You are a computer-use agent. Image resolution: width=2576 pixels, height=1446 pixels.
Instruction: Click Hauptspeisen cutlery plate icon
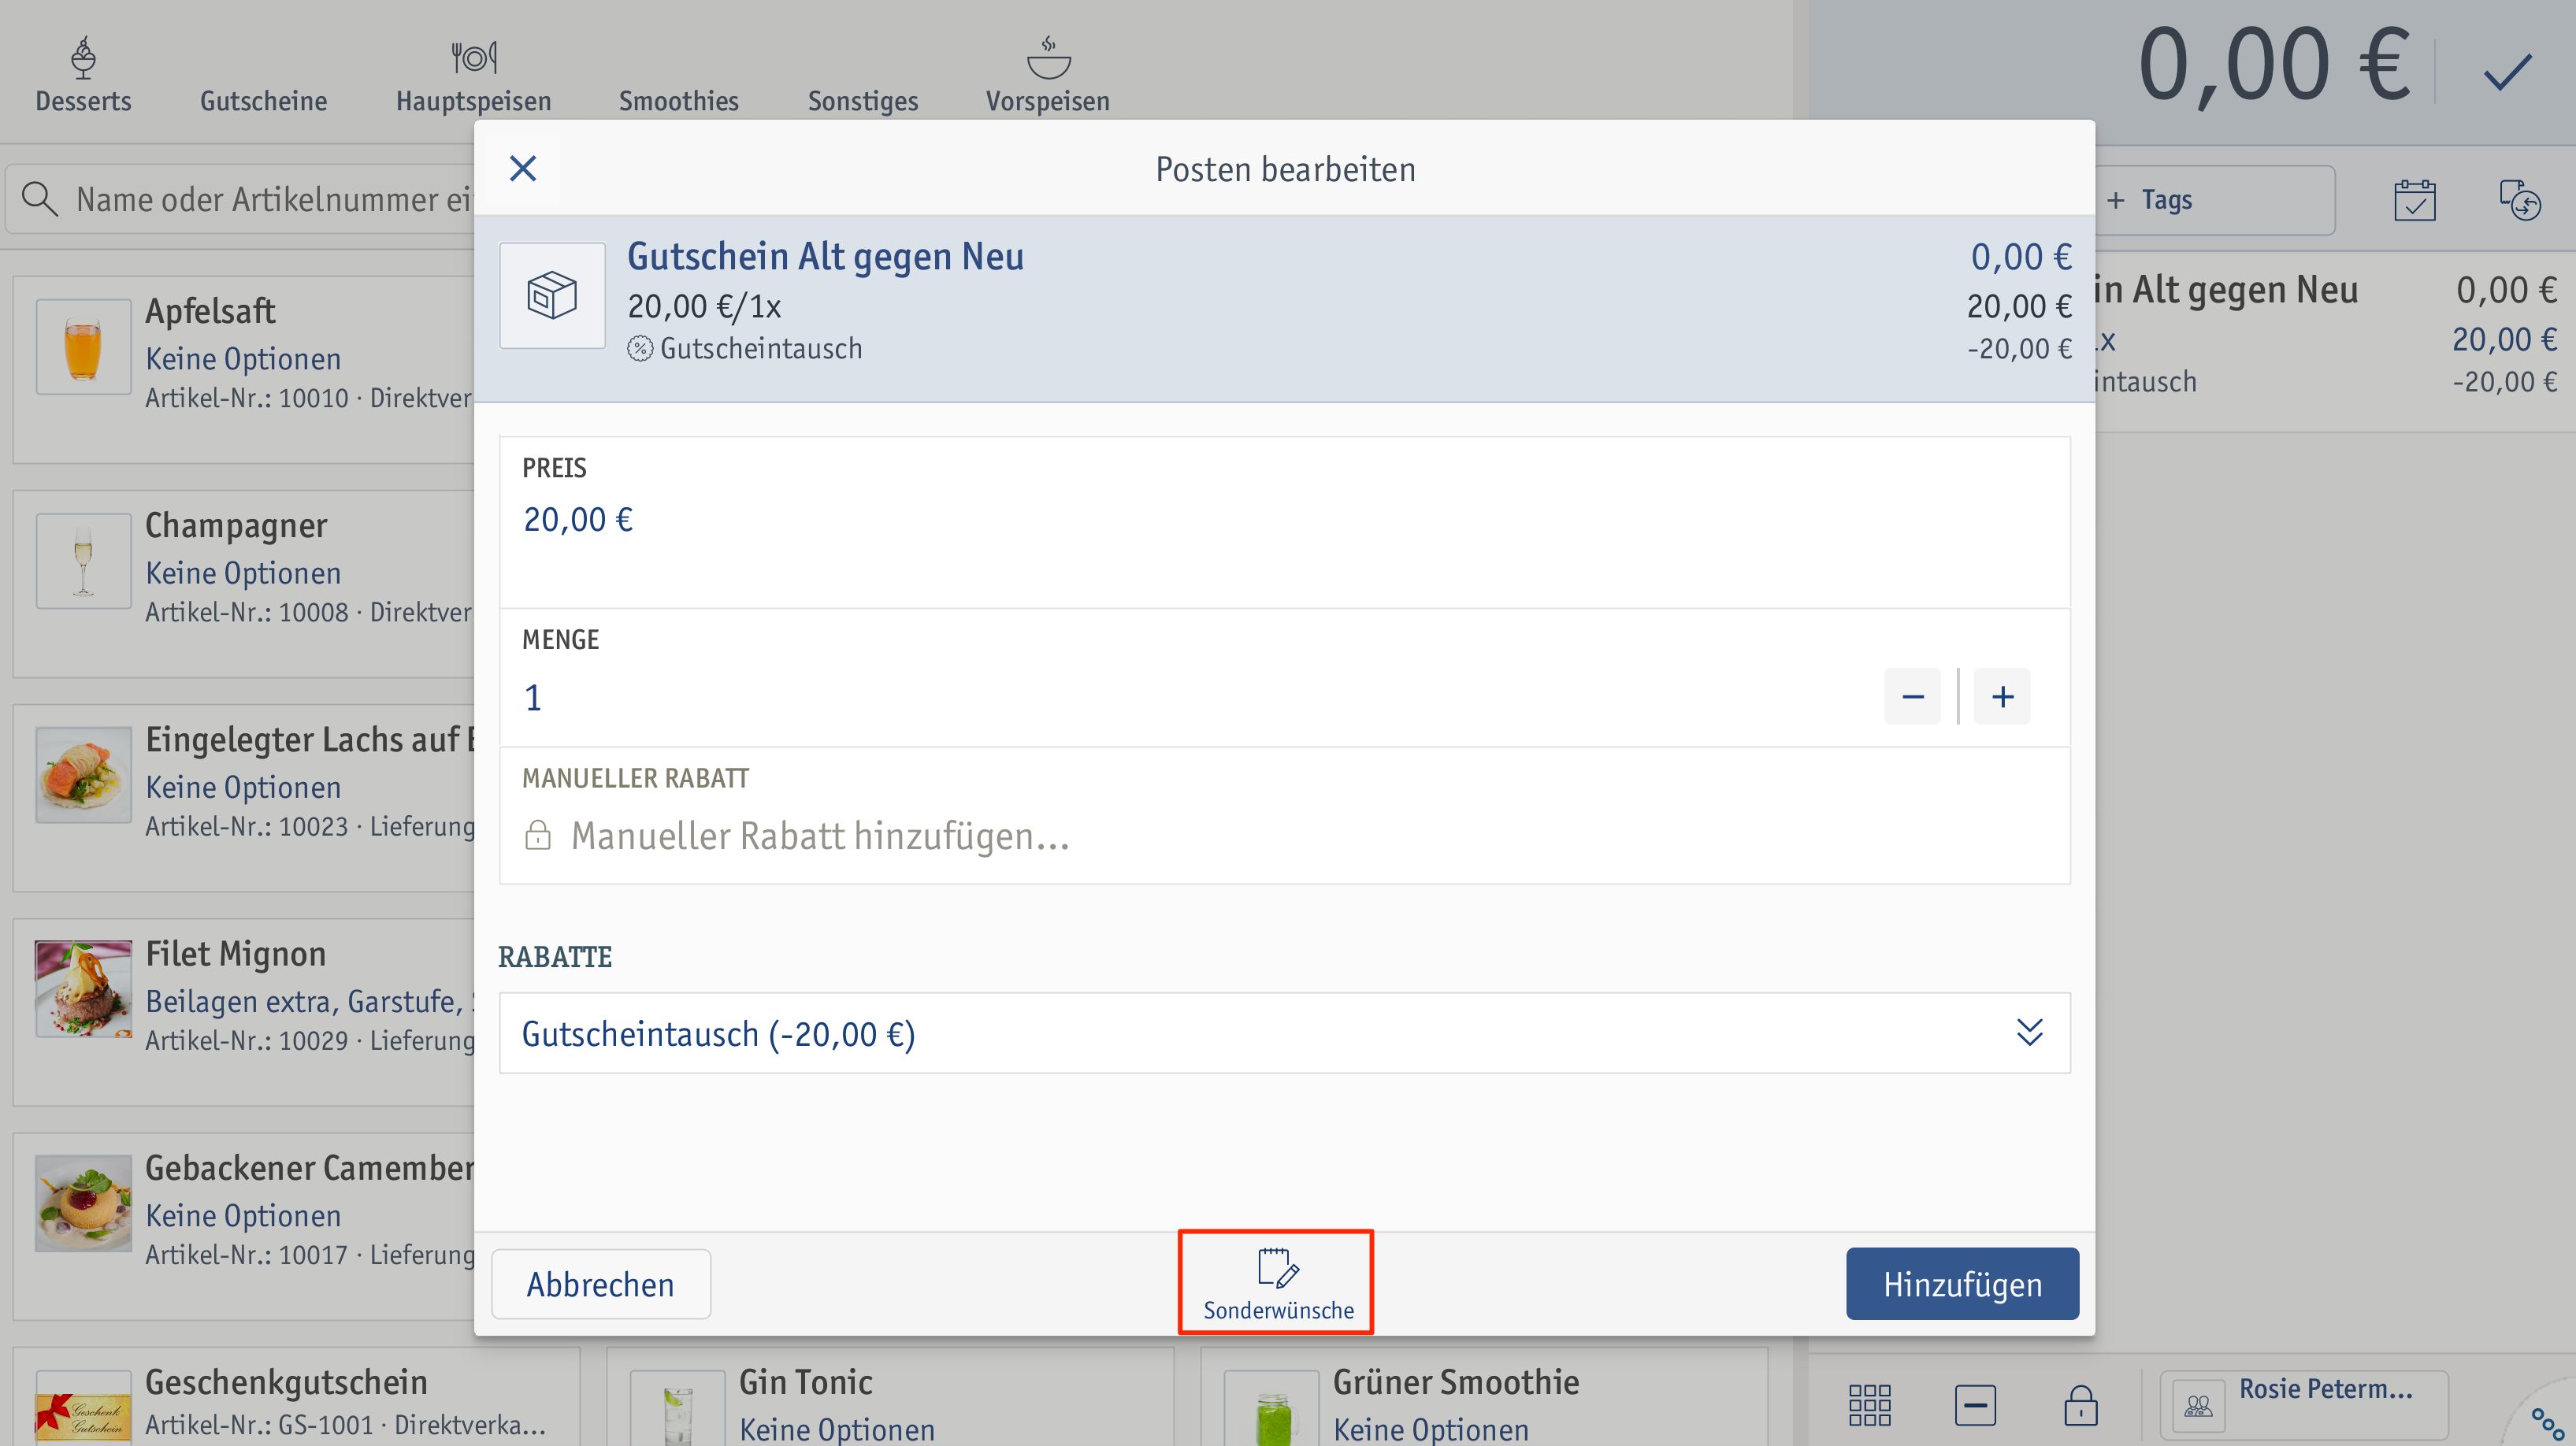(x=473, y=57)
